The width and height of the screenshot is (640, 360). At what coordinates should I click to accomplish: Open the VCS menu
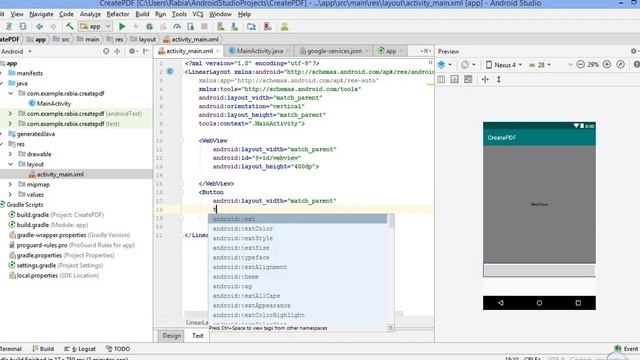(198, 14)
